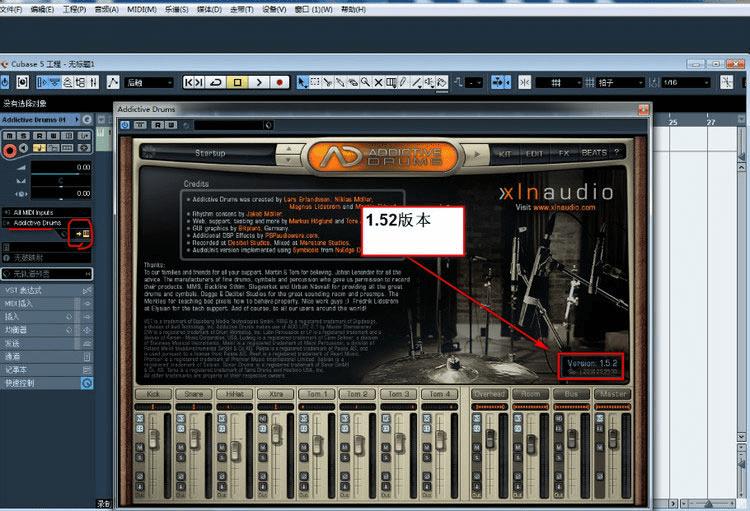Toggle the Show Inspector toolbar button

point(42,82)
